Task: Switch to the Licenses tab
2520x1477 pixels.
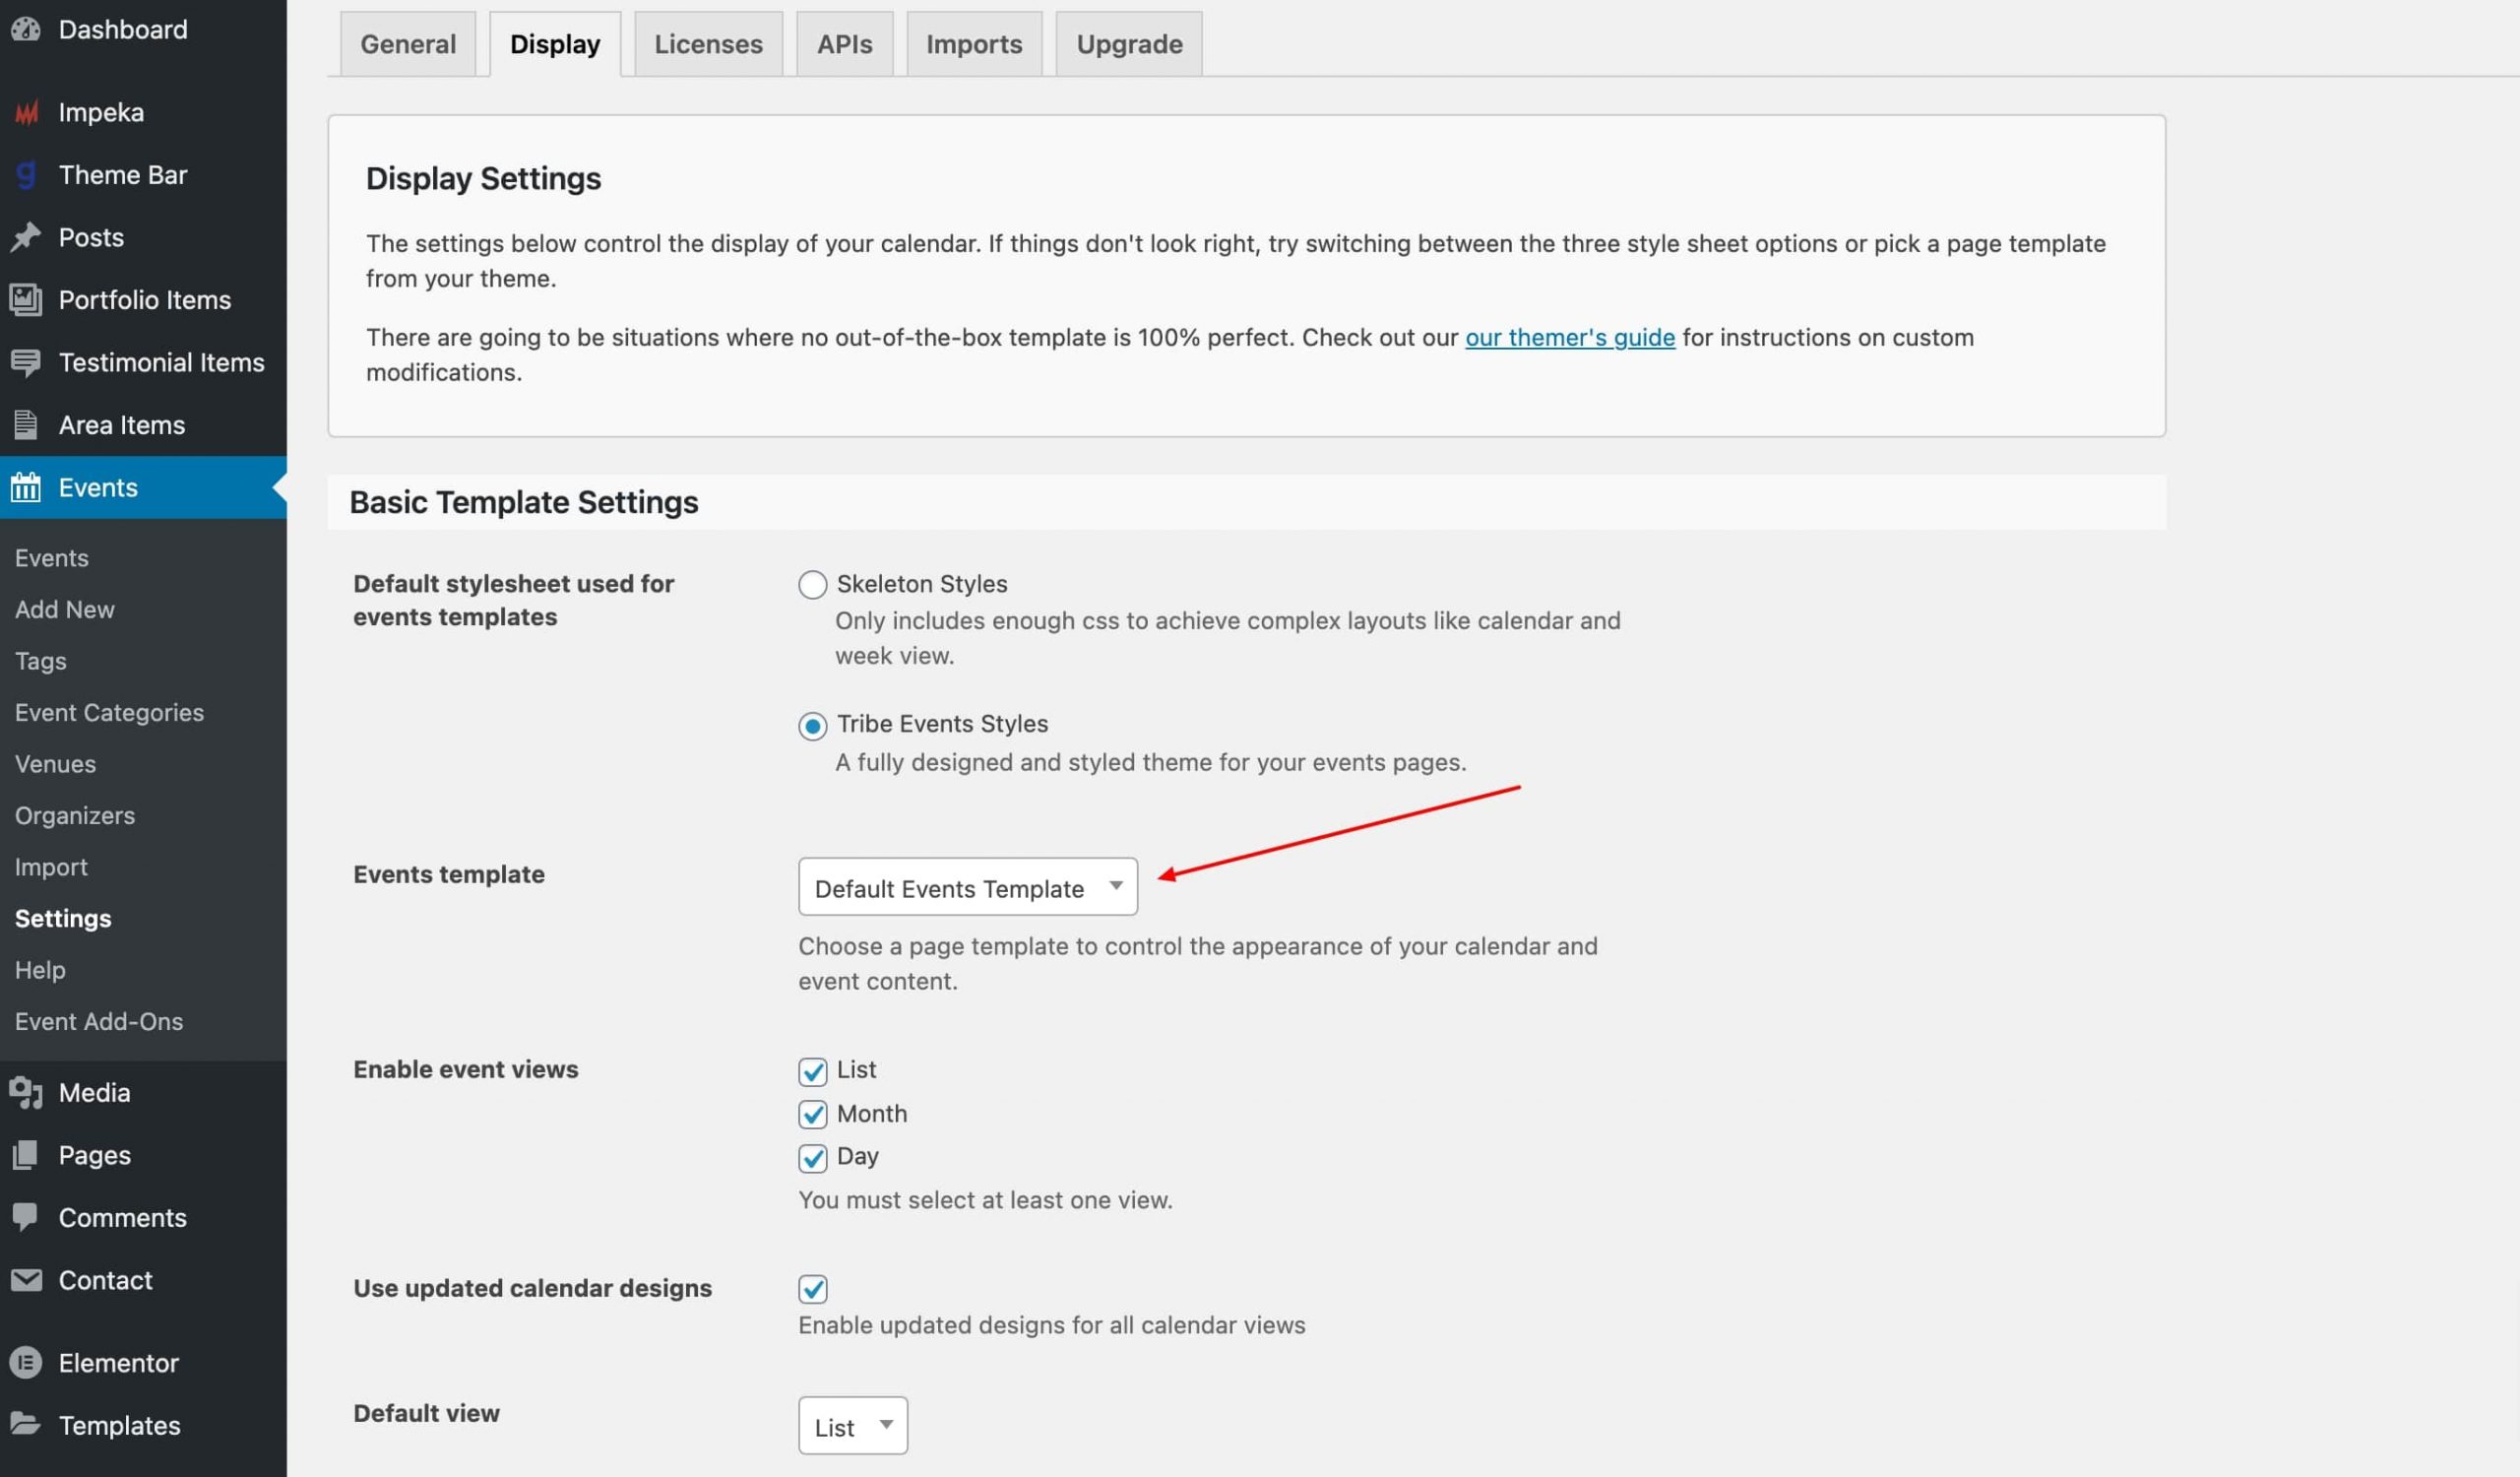Action: pos(708,44)
